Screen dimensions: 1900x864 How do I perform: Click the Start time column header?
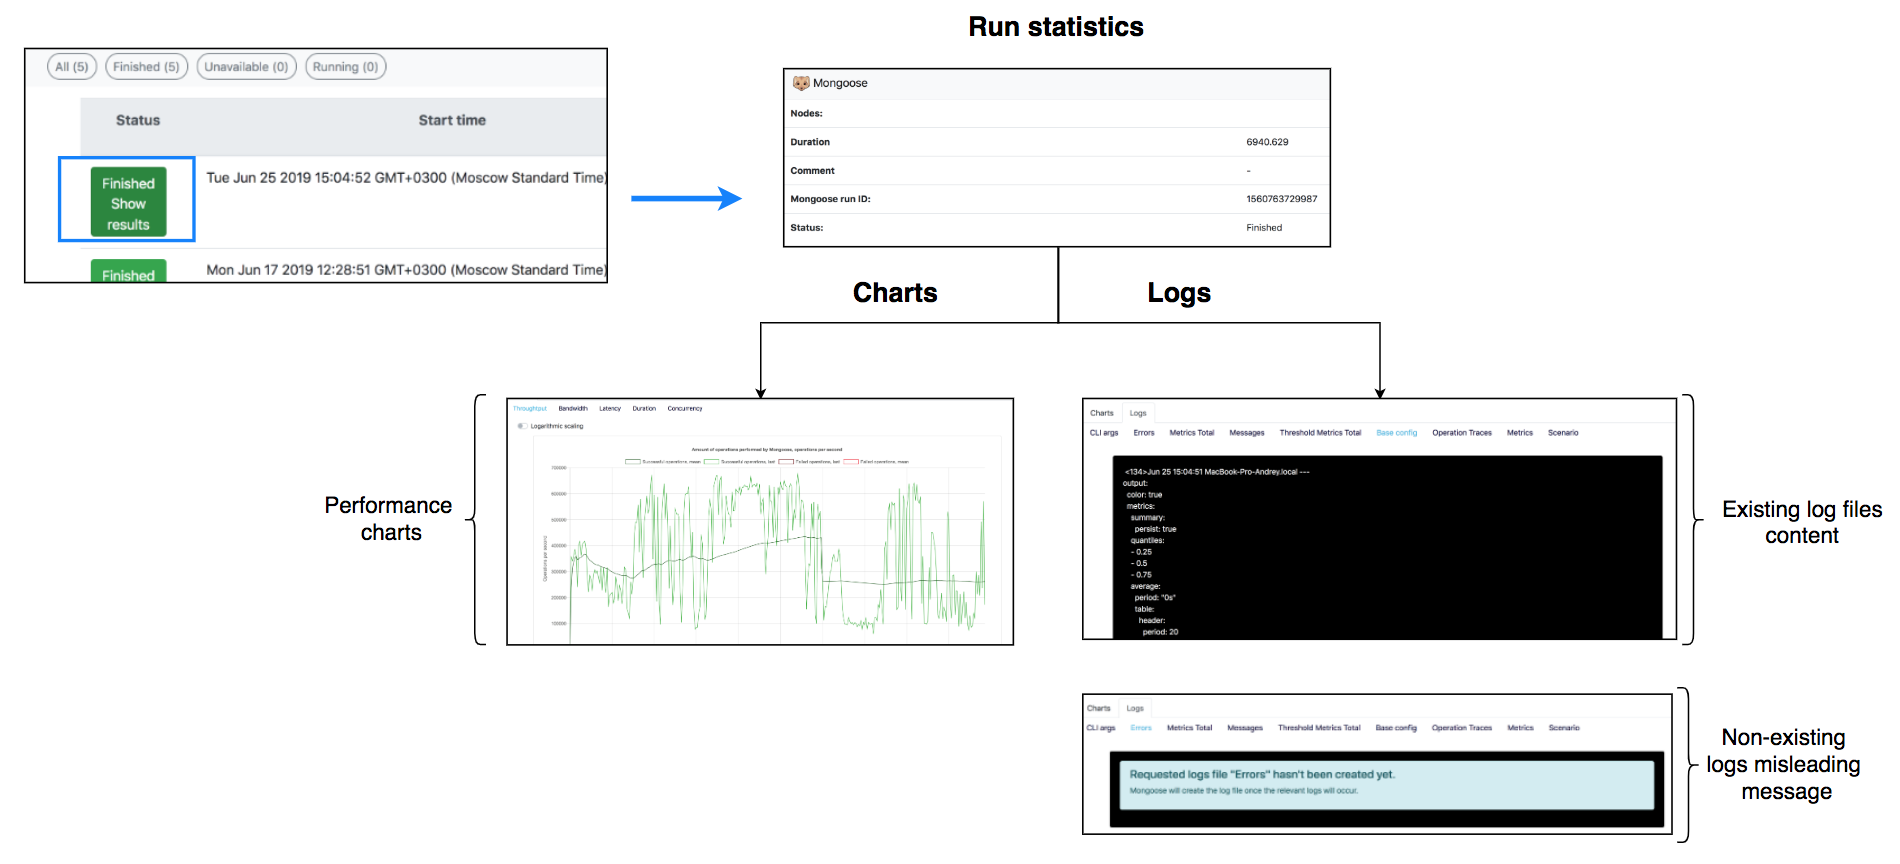[452, 120]
